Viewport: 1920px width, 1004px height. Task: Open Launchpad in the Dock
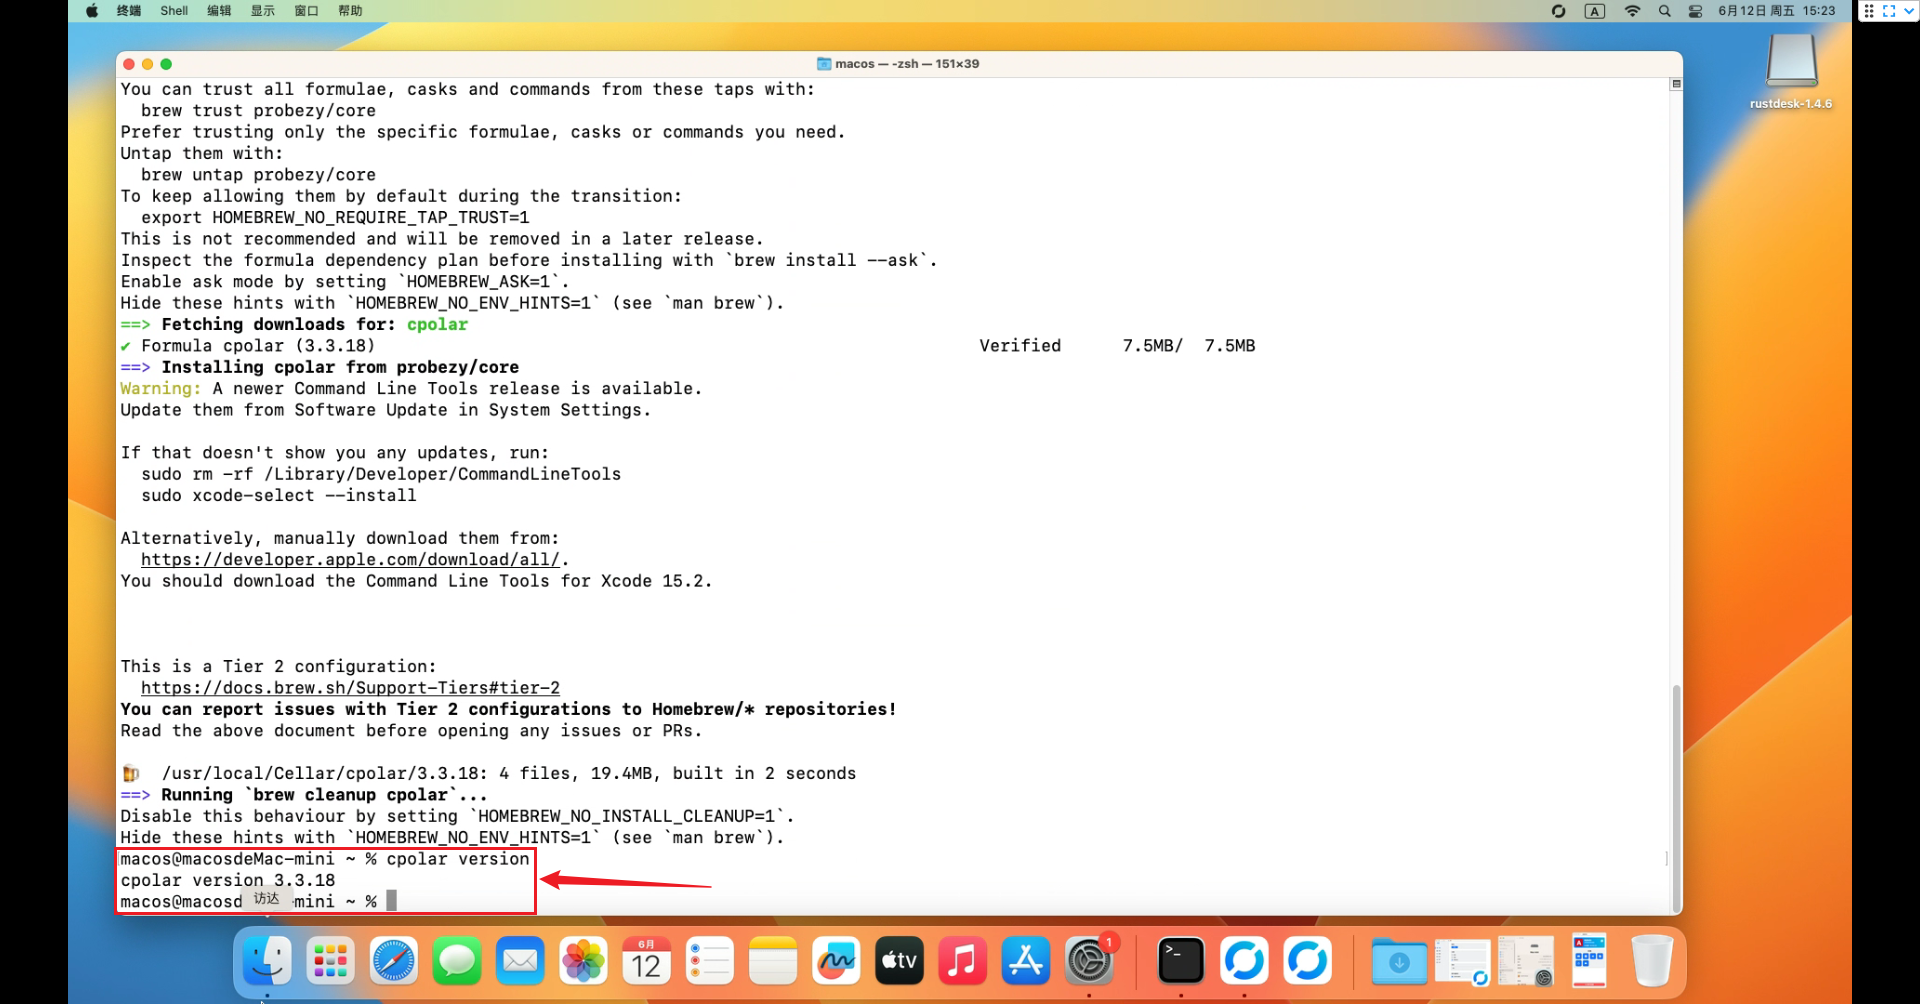(x=330, y=961)
